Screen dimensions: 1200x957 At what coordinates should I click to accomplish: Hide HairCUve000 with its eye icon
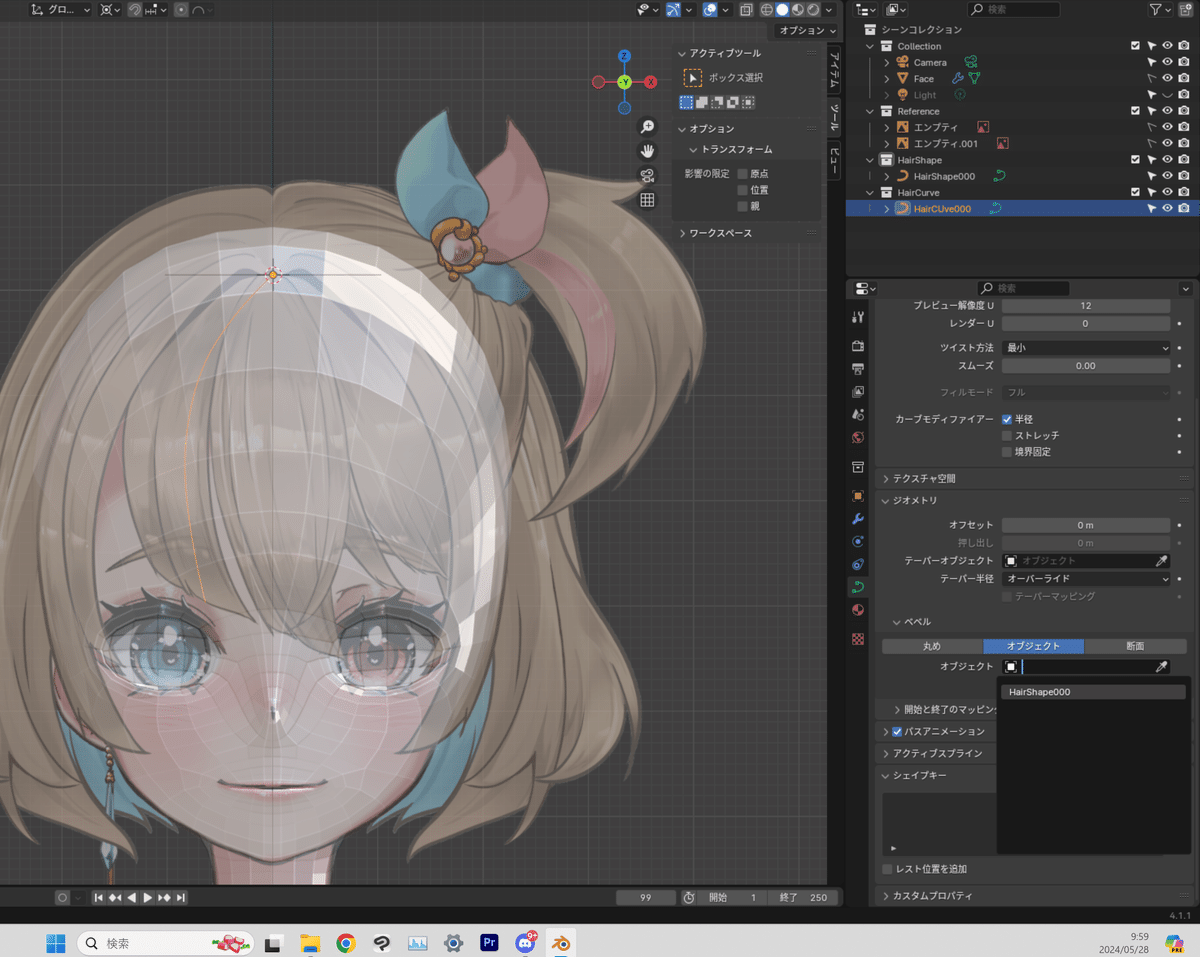(1167, 209)
